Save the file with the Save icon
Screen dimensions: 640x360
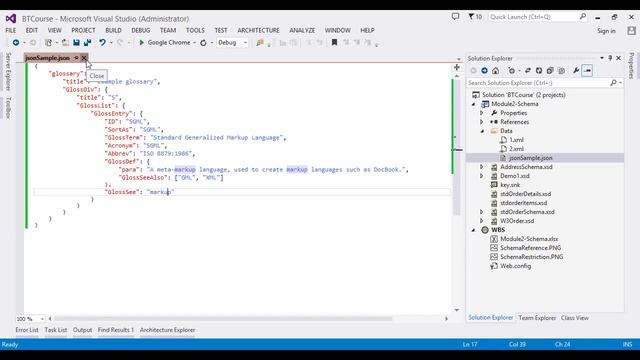pyautogui.click(x=76, y=42)
